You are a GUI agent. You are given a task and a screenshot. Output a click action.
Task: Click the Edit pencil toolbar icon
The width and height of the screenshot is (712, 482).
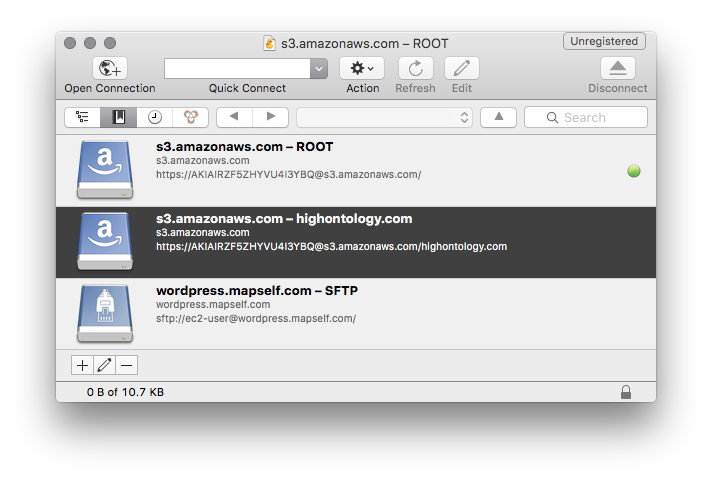[x=461, y=68]
